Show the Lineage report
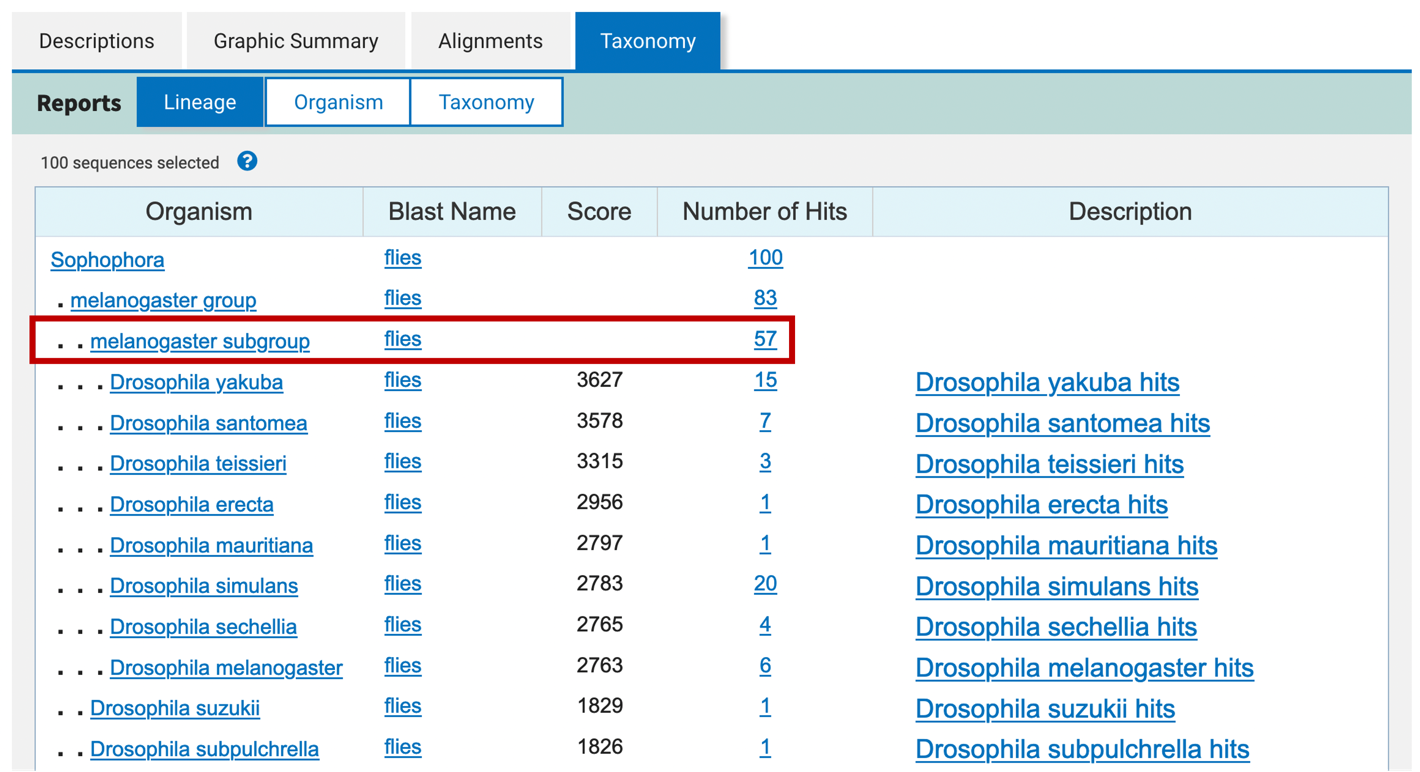The width and height of the screenshot is (1420, 772). [200, 102]
